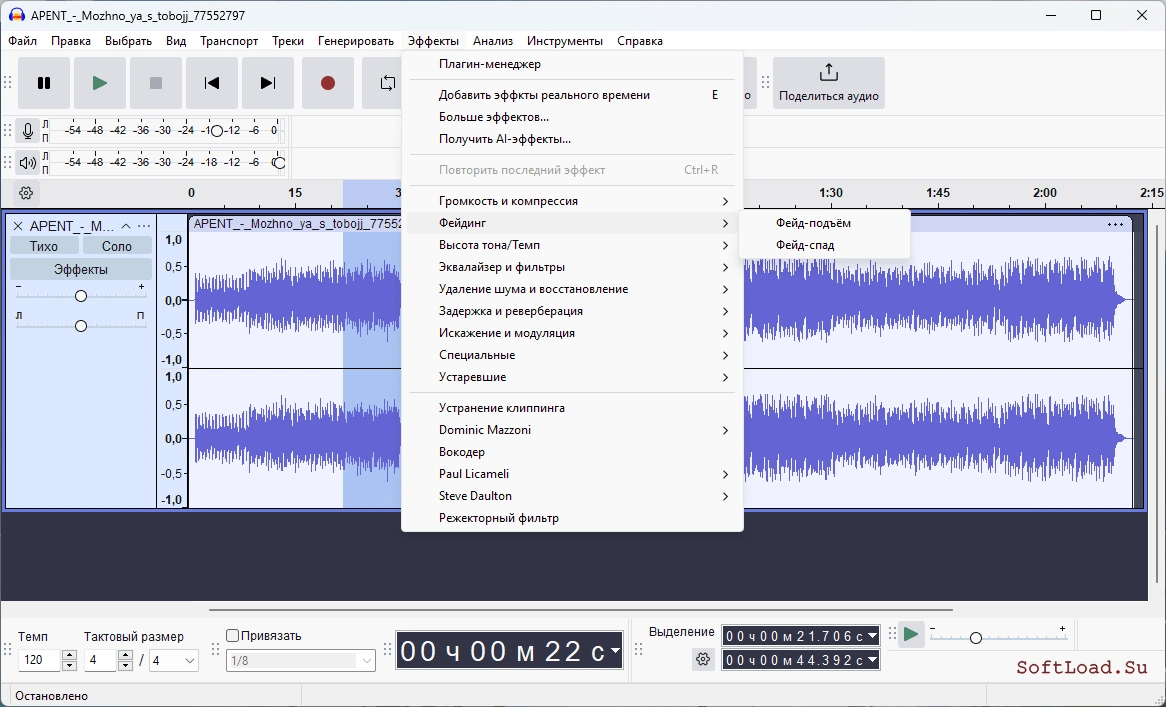Enable the Привязать snap checkbox
This screenshot has height=707, width=1166.
(x=233, y=636)
